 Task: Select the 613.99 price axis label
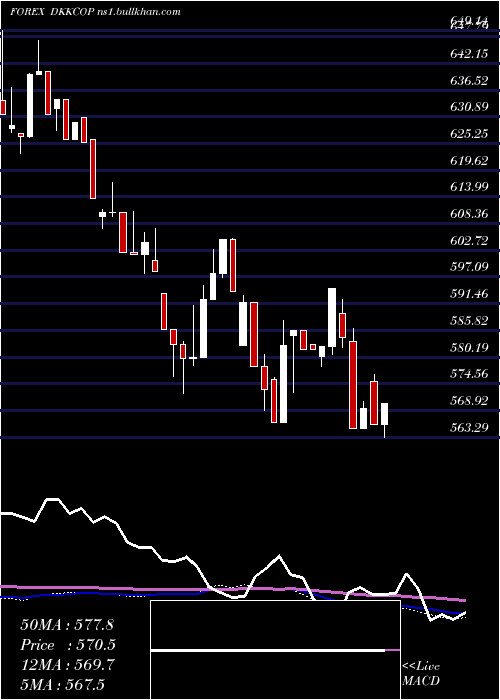coord(469,187)
